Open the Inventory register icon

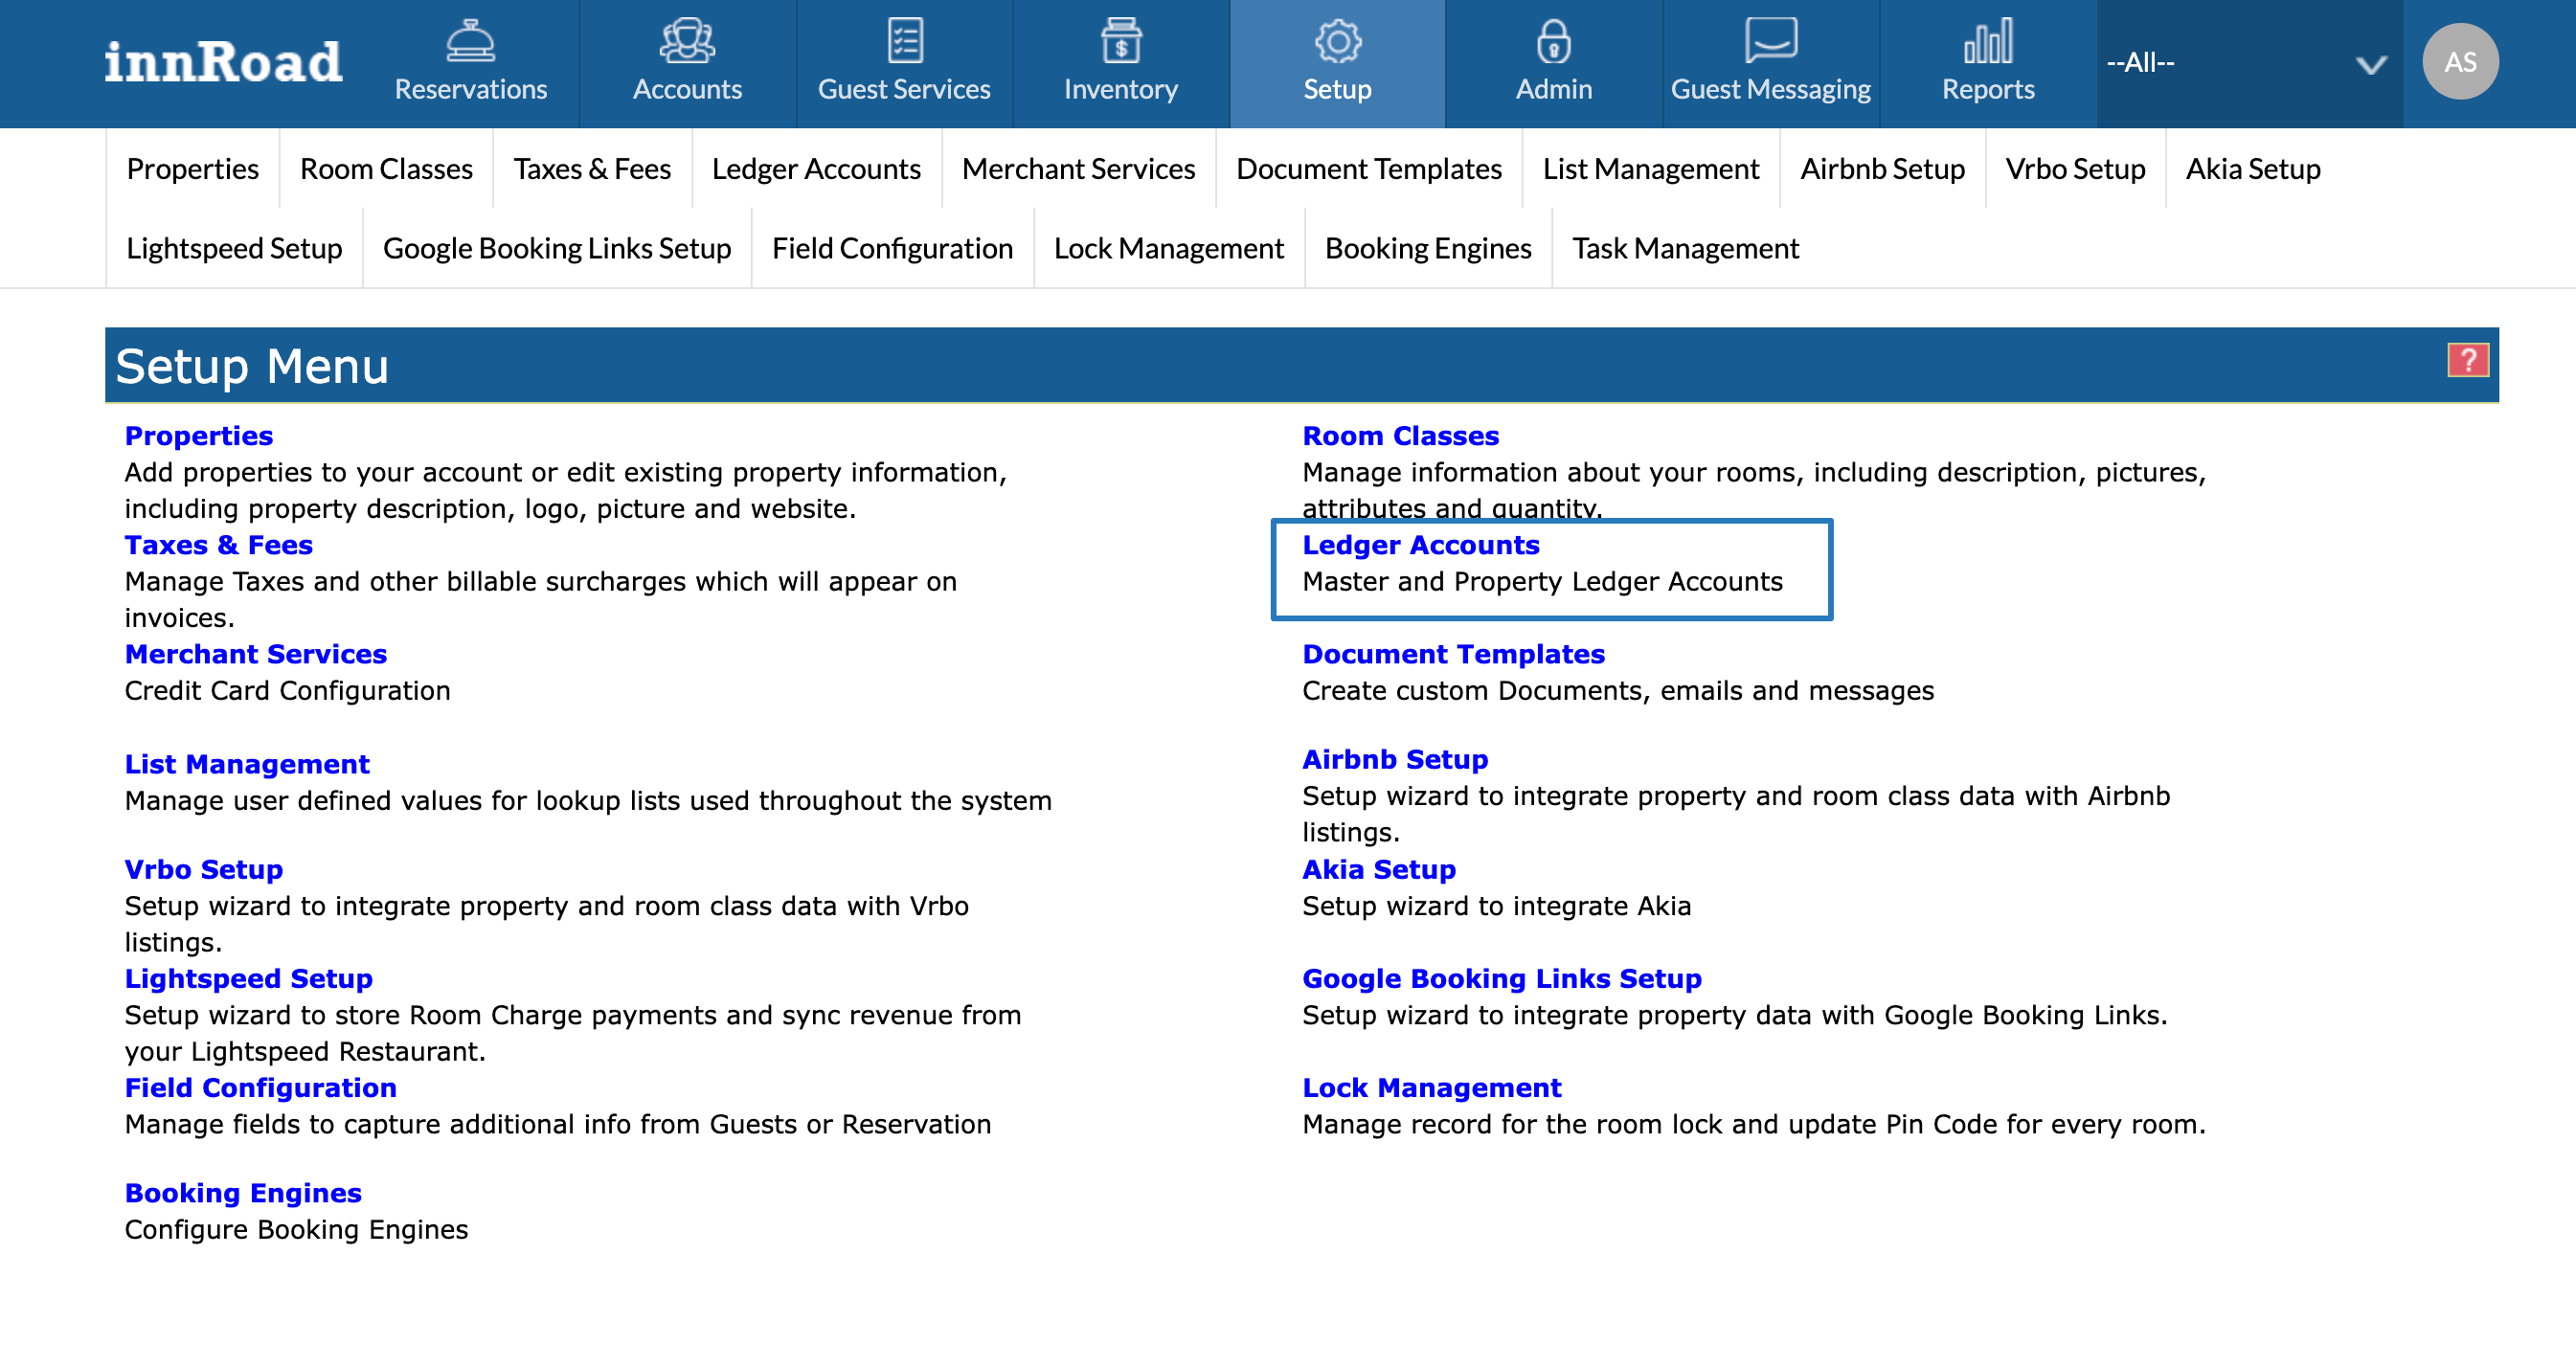1120,41
